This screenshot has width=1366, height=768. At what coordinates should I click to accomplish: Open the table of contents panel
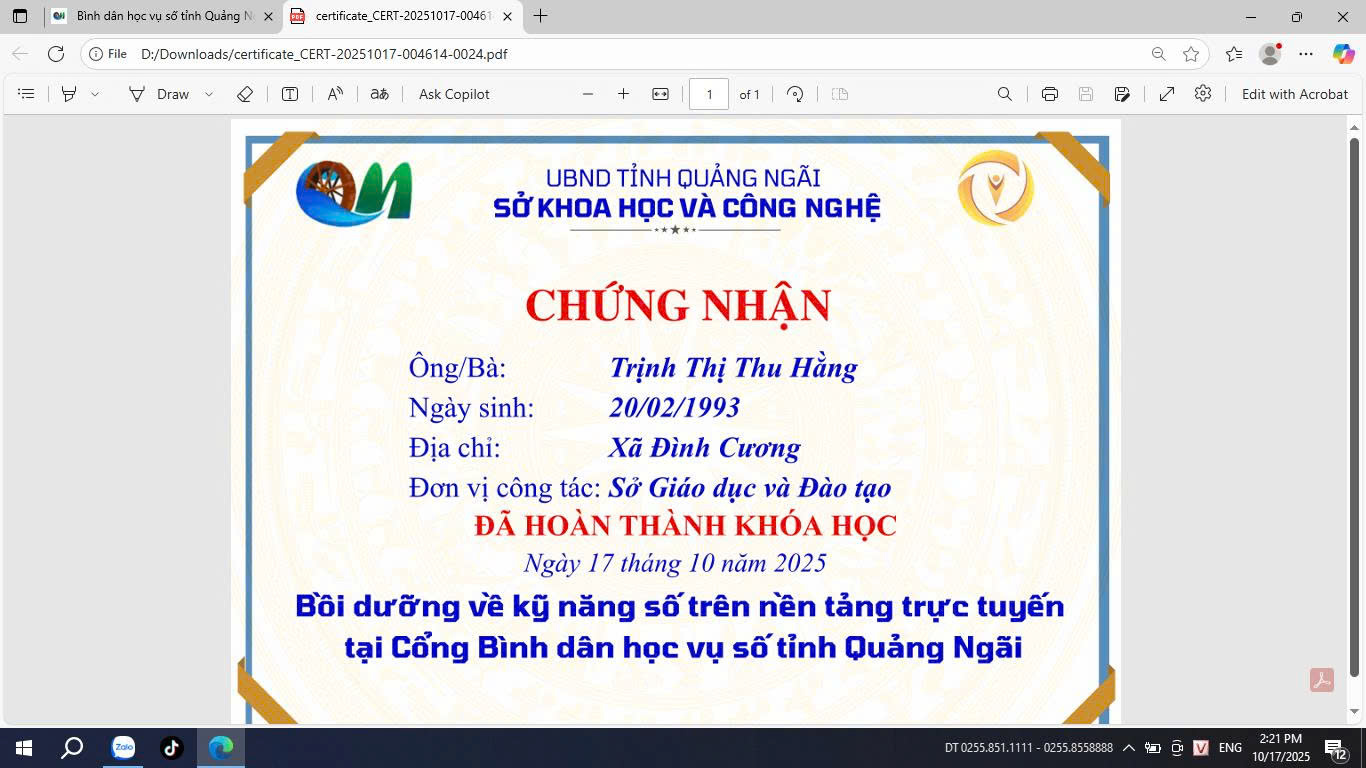27,94
